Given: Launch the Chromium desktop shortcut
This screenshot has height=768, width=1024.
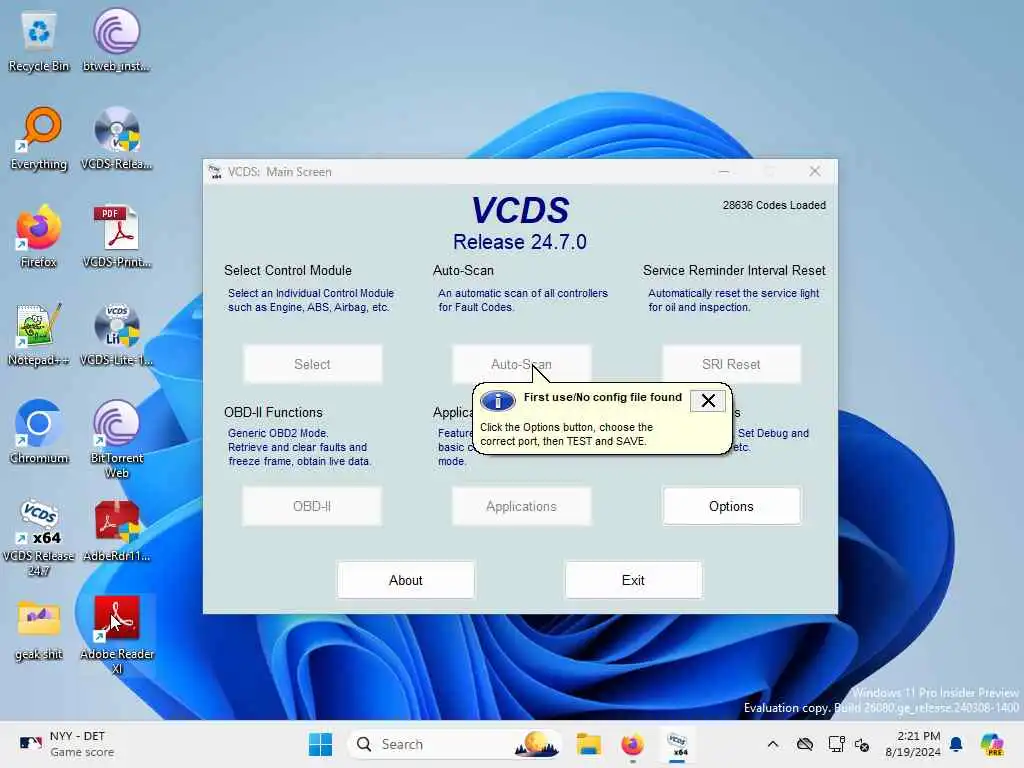Looking at the screenshot, I should (x=39, y=432).
